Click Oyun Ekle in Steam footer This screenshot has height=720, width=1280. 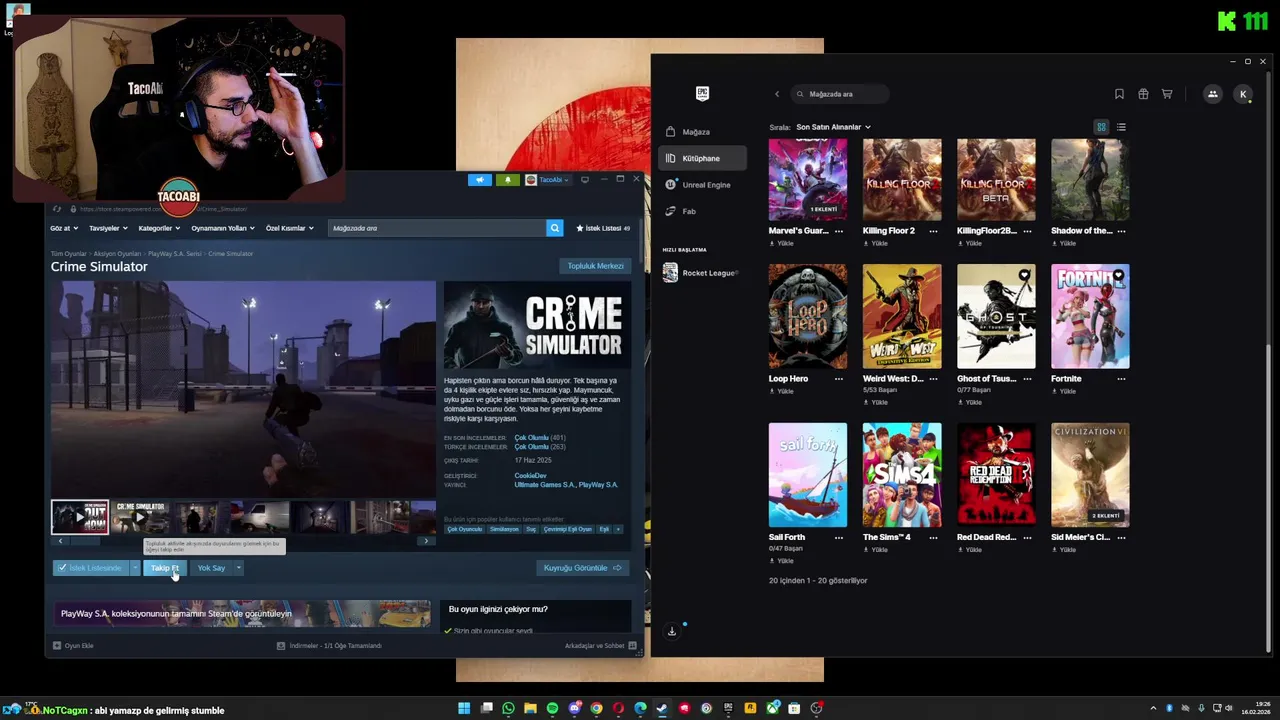pyautogui.click(x=73, y=646)
